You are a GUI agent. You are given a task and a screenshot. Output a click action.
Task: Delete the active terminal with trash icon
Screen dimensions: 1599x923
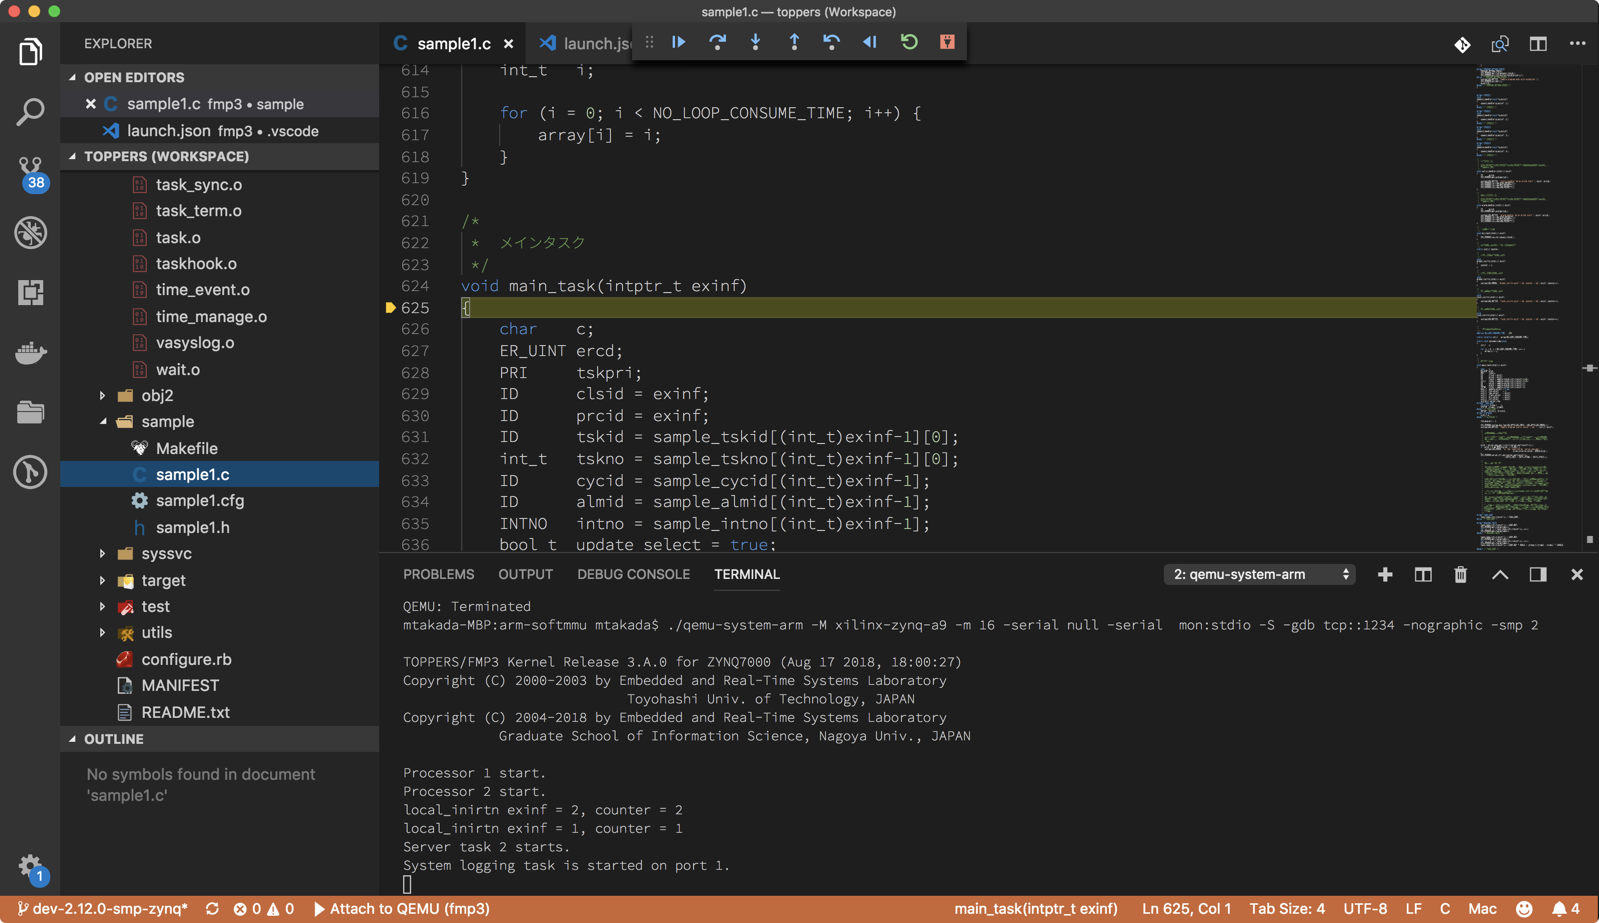(x=1460, y=574)
